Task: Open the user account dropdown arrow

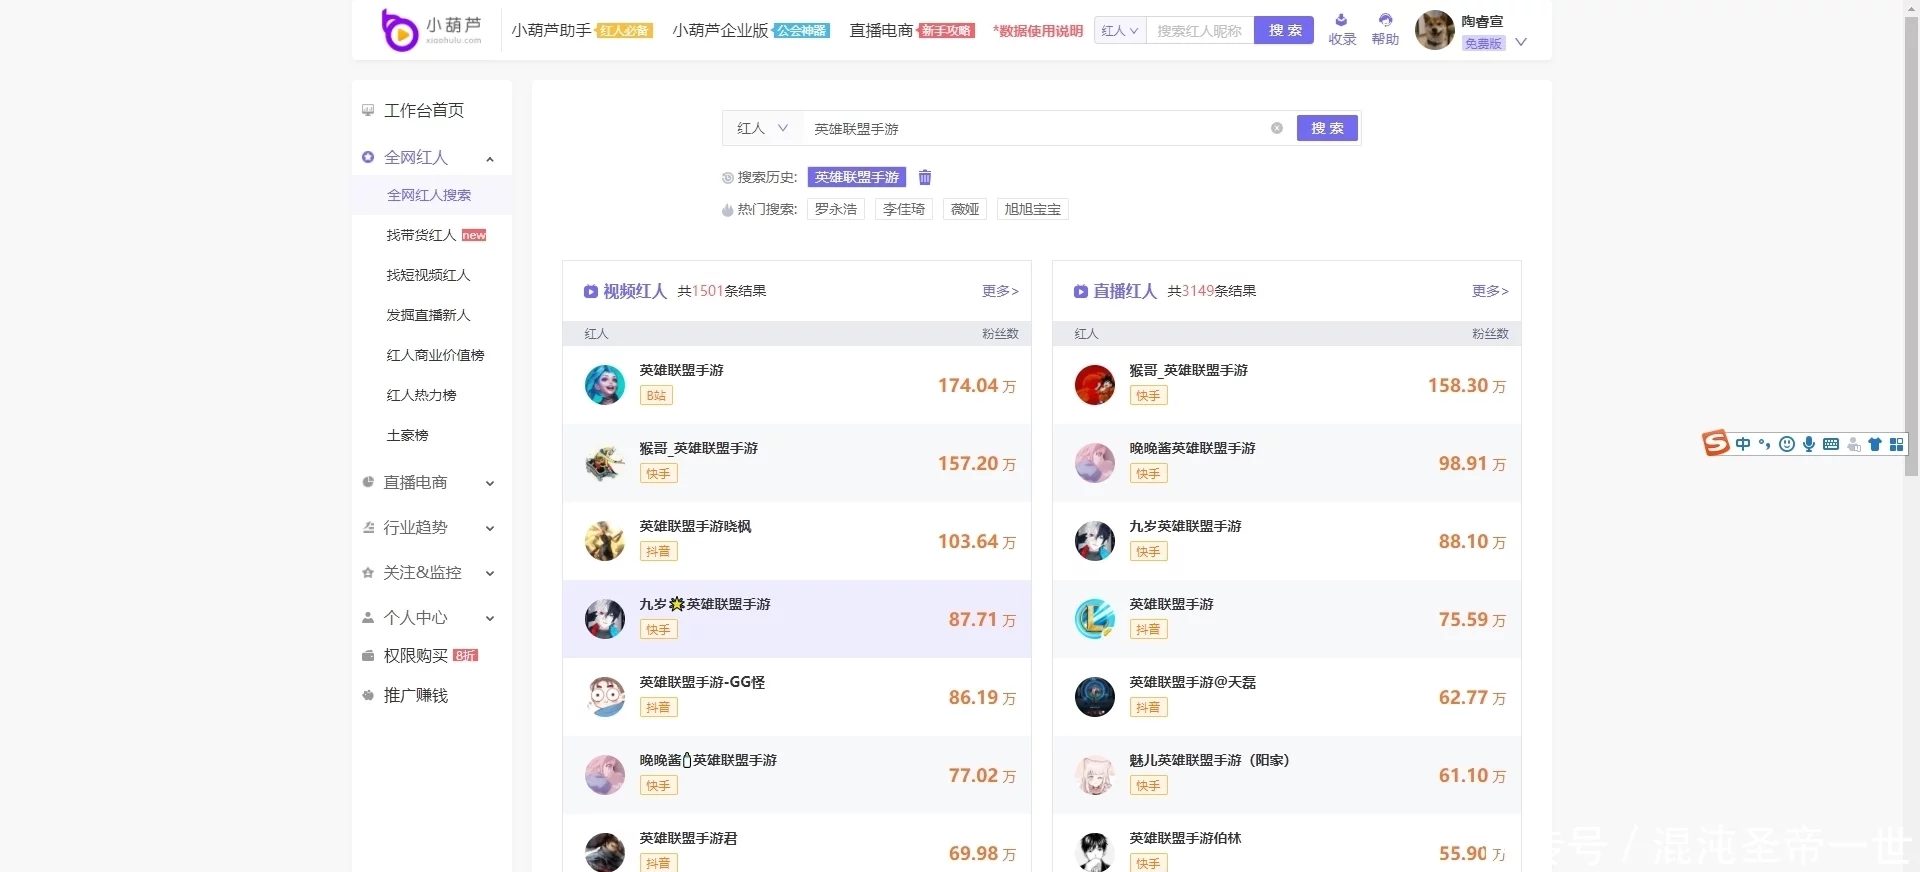Action: pos(1521,42)
